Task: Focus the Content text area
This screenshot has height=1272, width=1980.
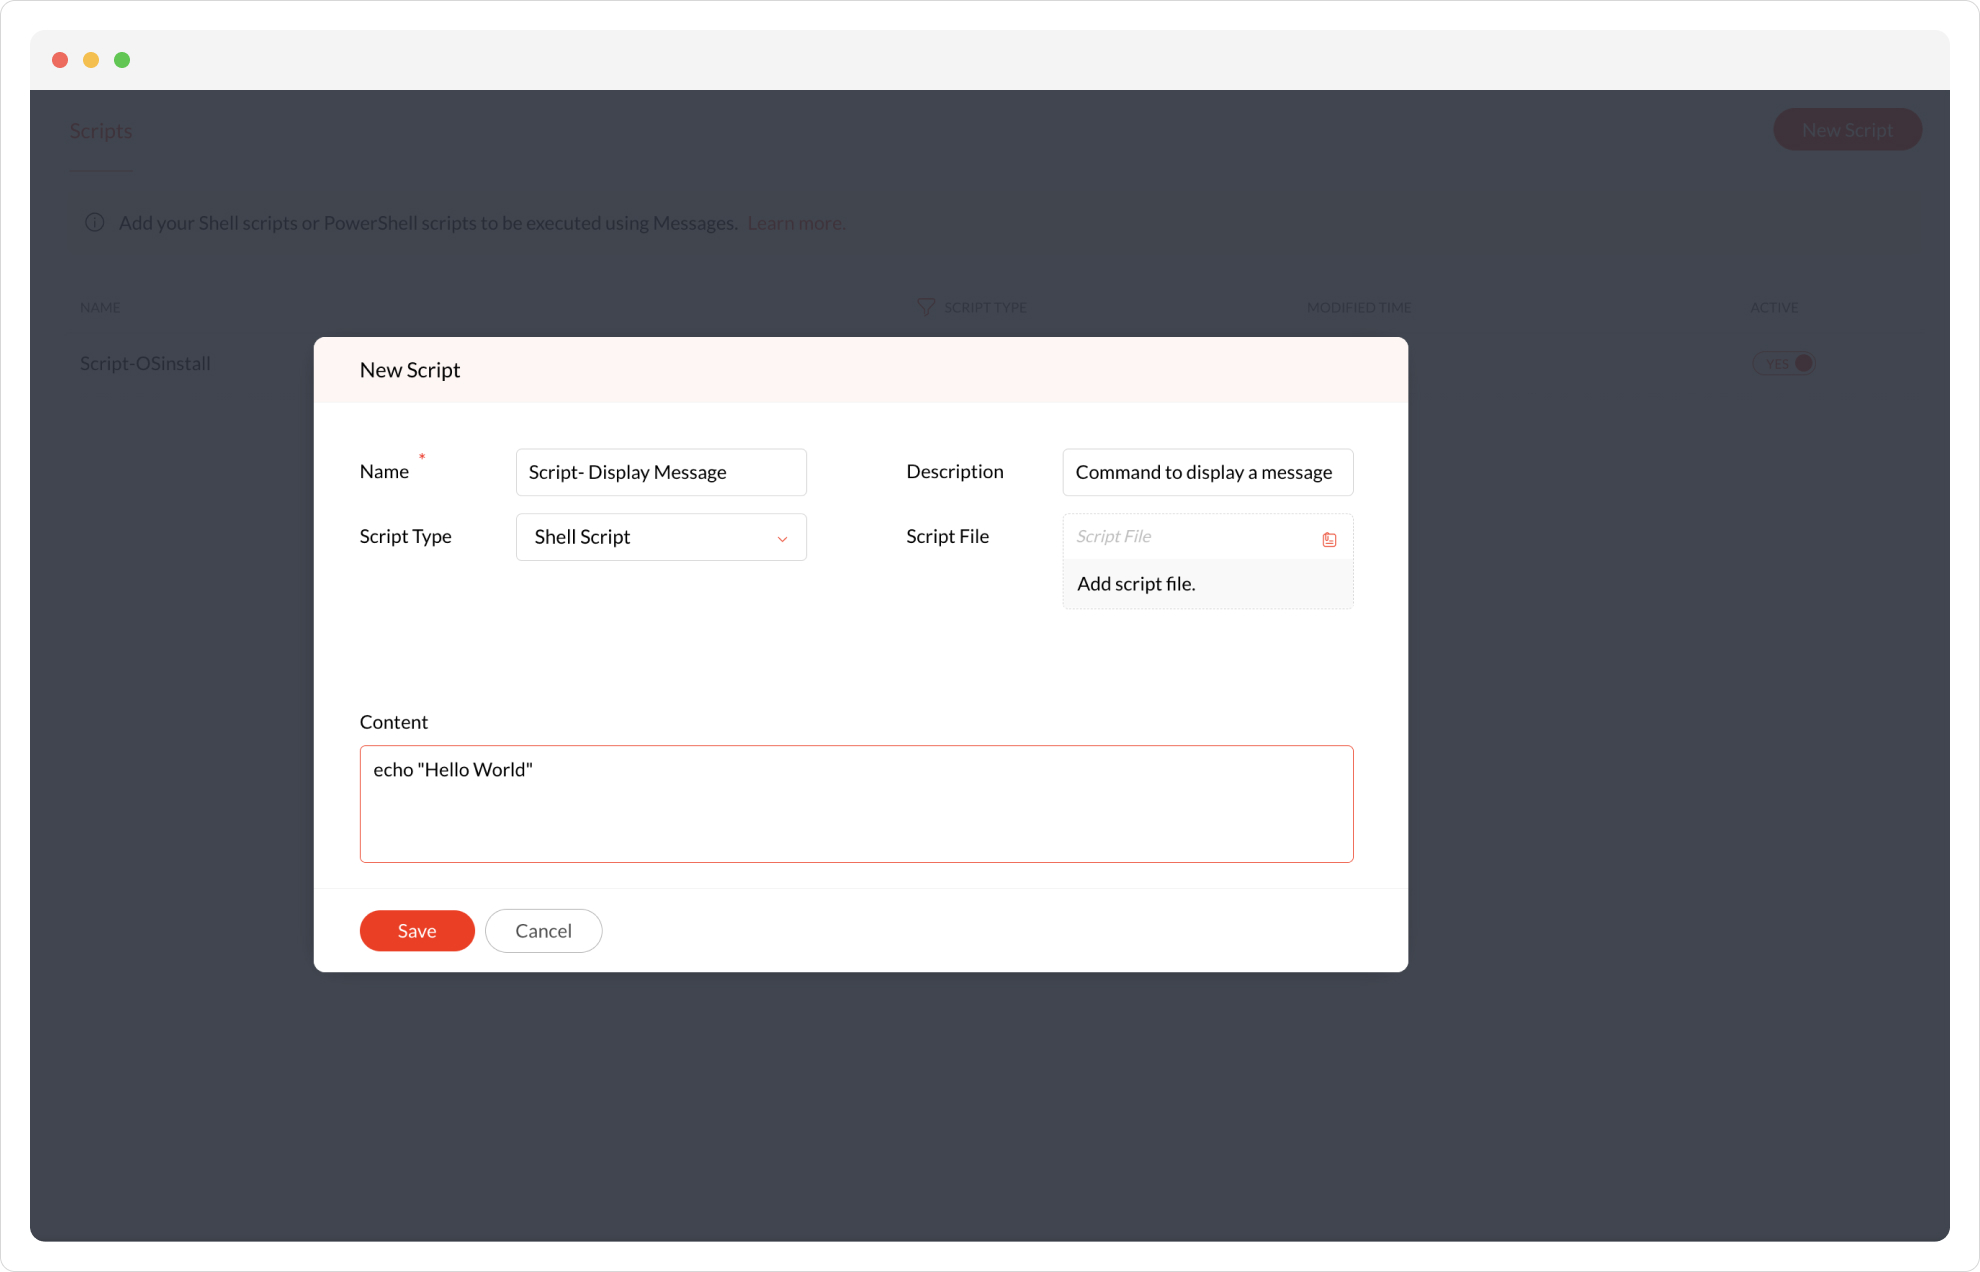Action: [856, 804]
